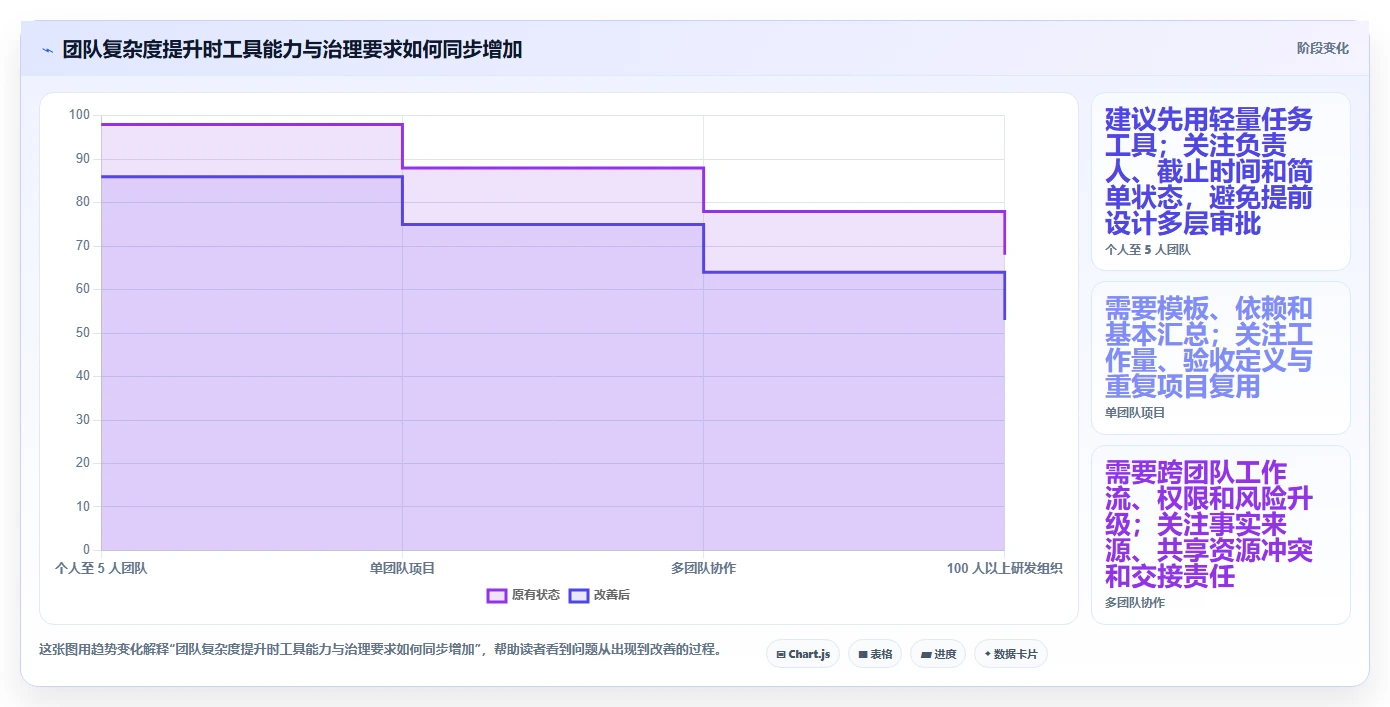The width and height of the screenshot is (1390, 707).
Task: Open the 个人至 5 人团队 advice card
Action: click(1221, 182)
